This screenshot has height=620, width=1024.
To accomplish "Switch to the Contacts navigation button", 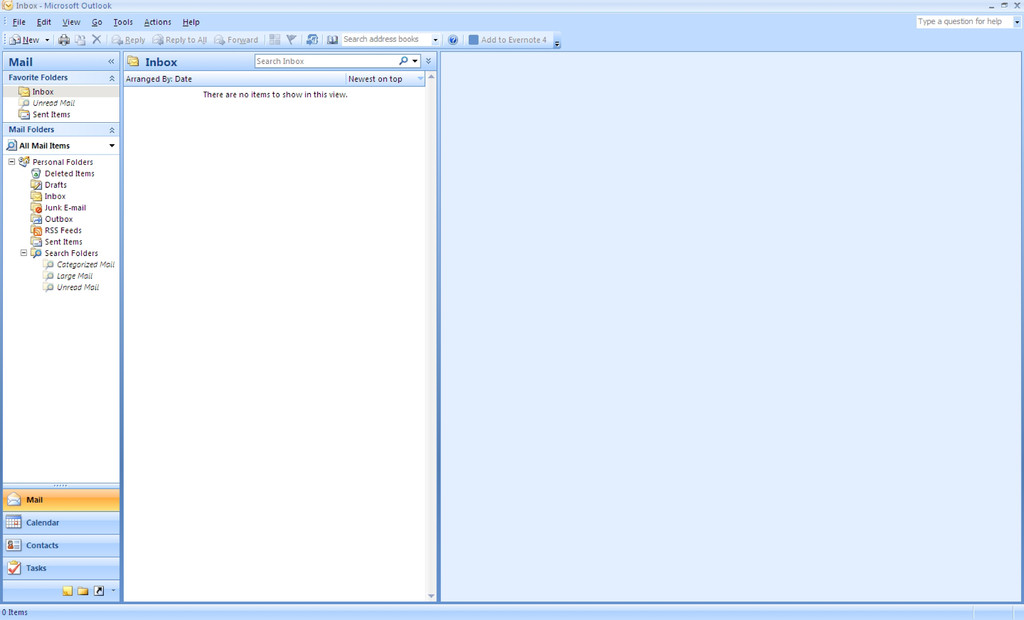I will pos(61,546).
